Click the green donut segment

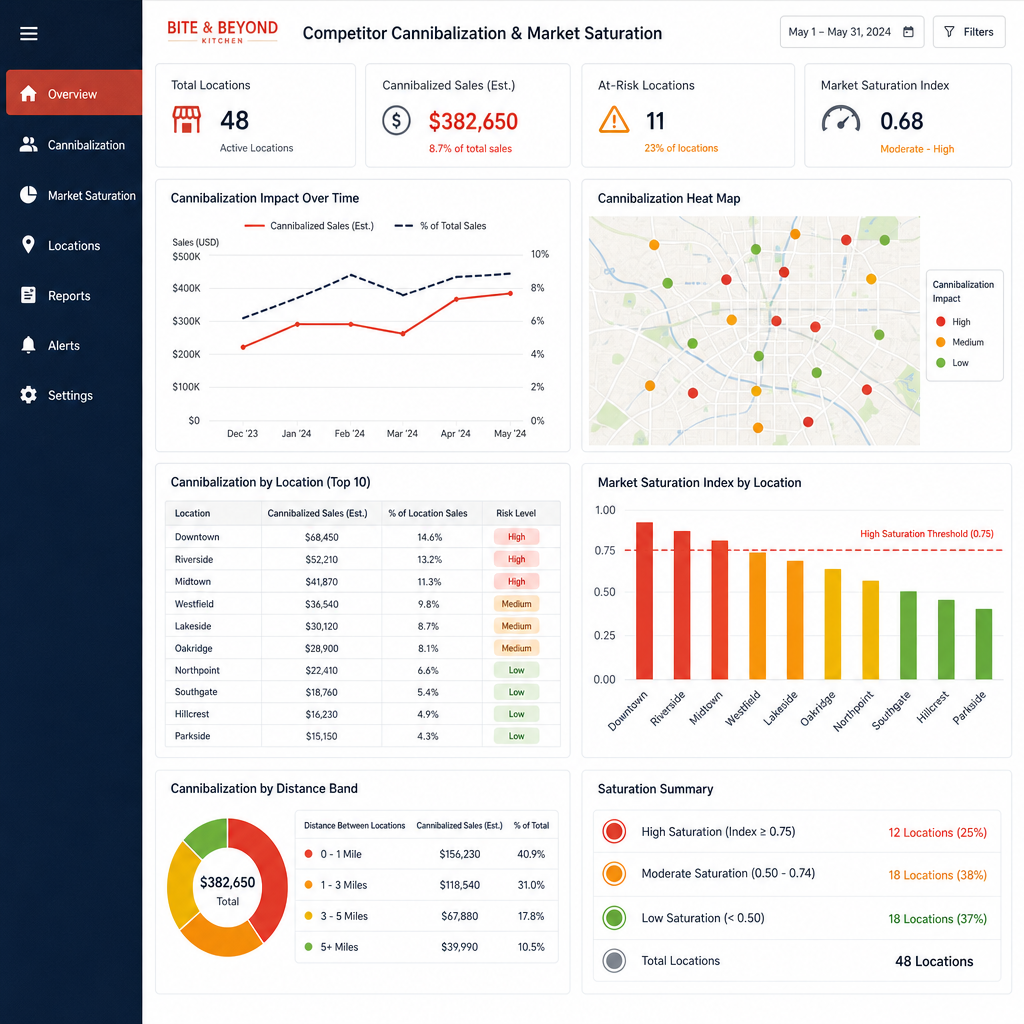(x=209, y=837)
